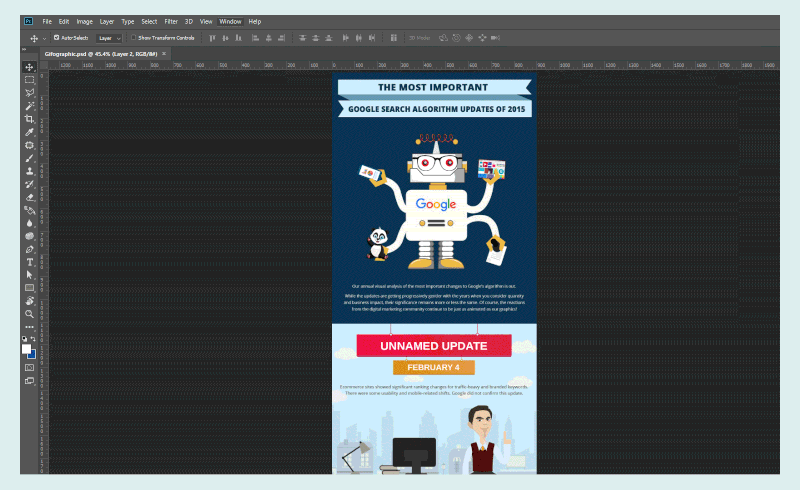Viewport: 800px width, 490px height.
Task: Activate the Zoom tool
Action: 29,314
